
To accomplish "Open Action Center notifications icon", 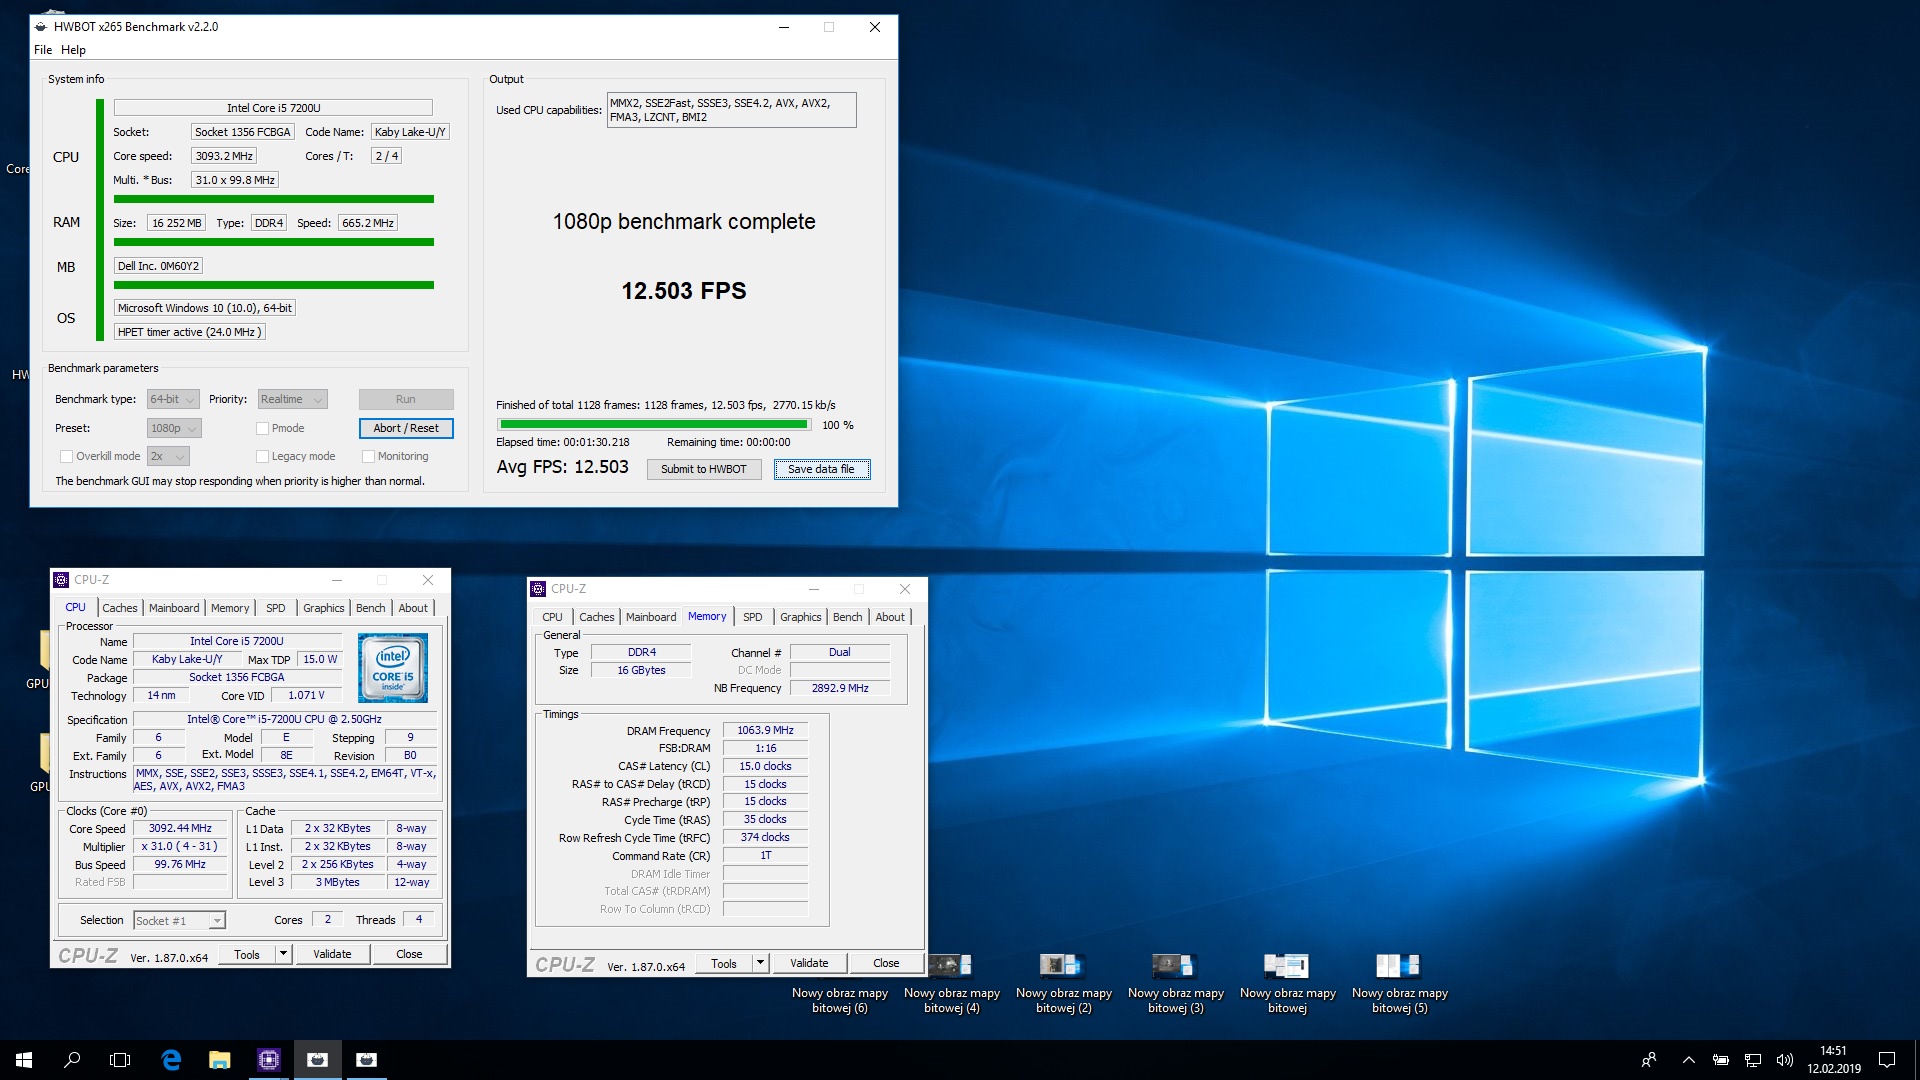I will point(1887,1060).
